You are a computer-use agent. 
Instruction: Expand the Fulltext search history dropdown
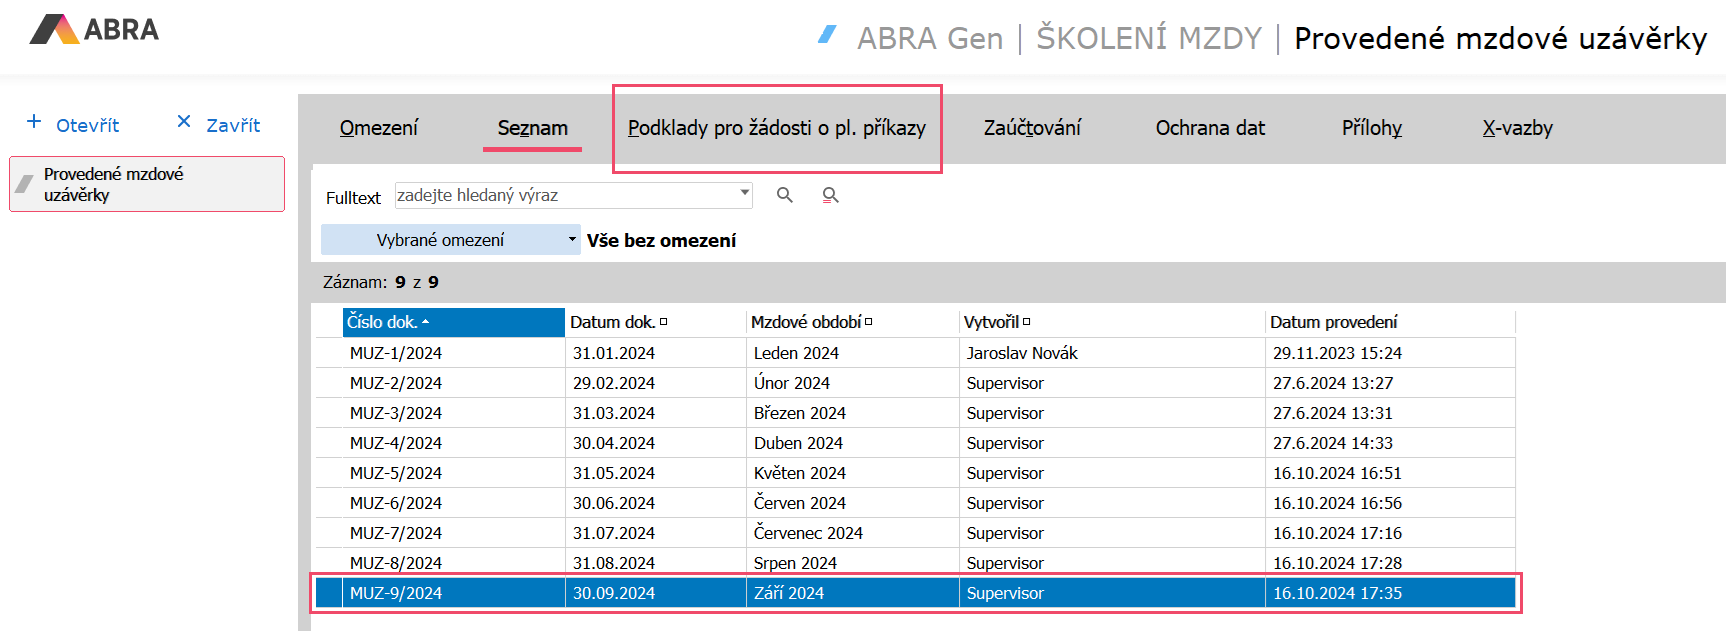[745, 192]
